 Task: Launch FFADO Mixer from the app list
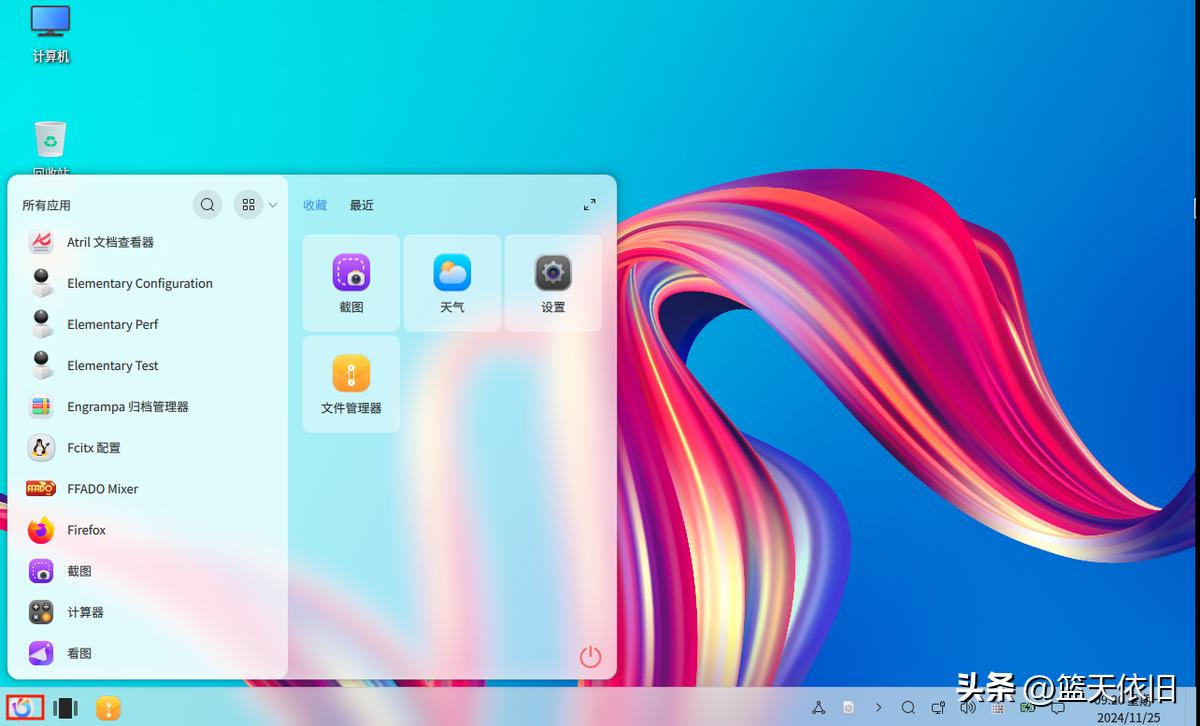coord(102,489)
